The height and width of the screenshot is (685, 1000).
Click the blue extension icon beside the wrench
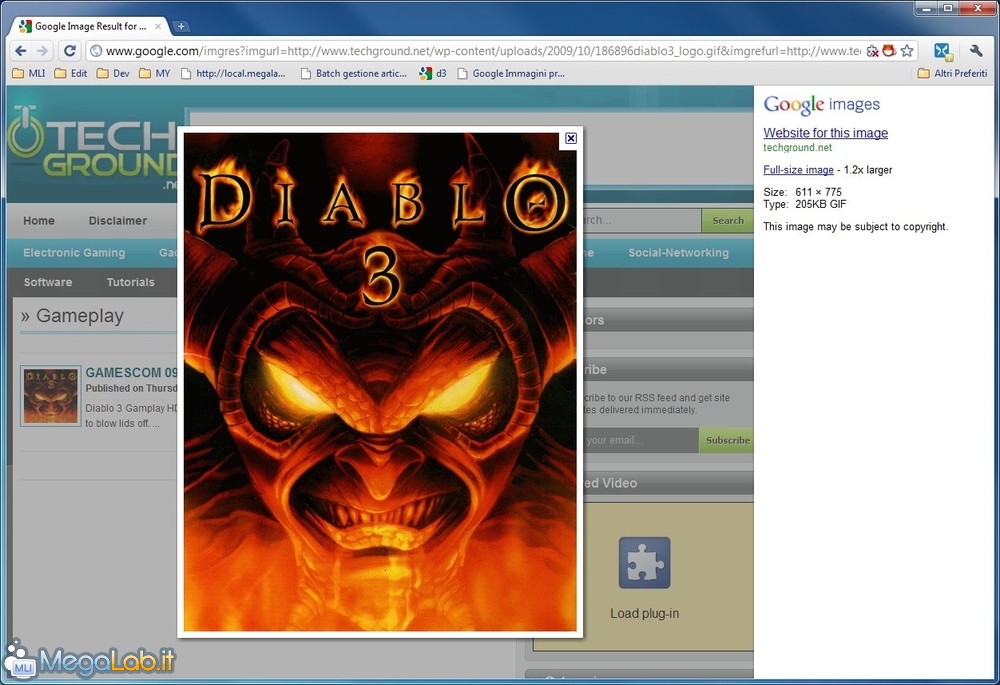942,51
